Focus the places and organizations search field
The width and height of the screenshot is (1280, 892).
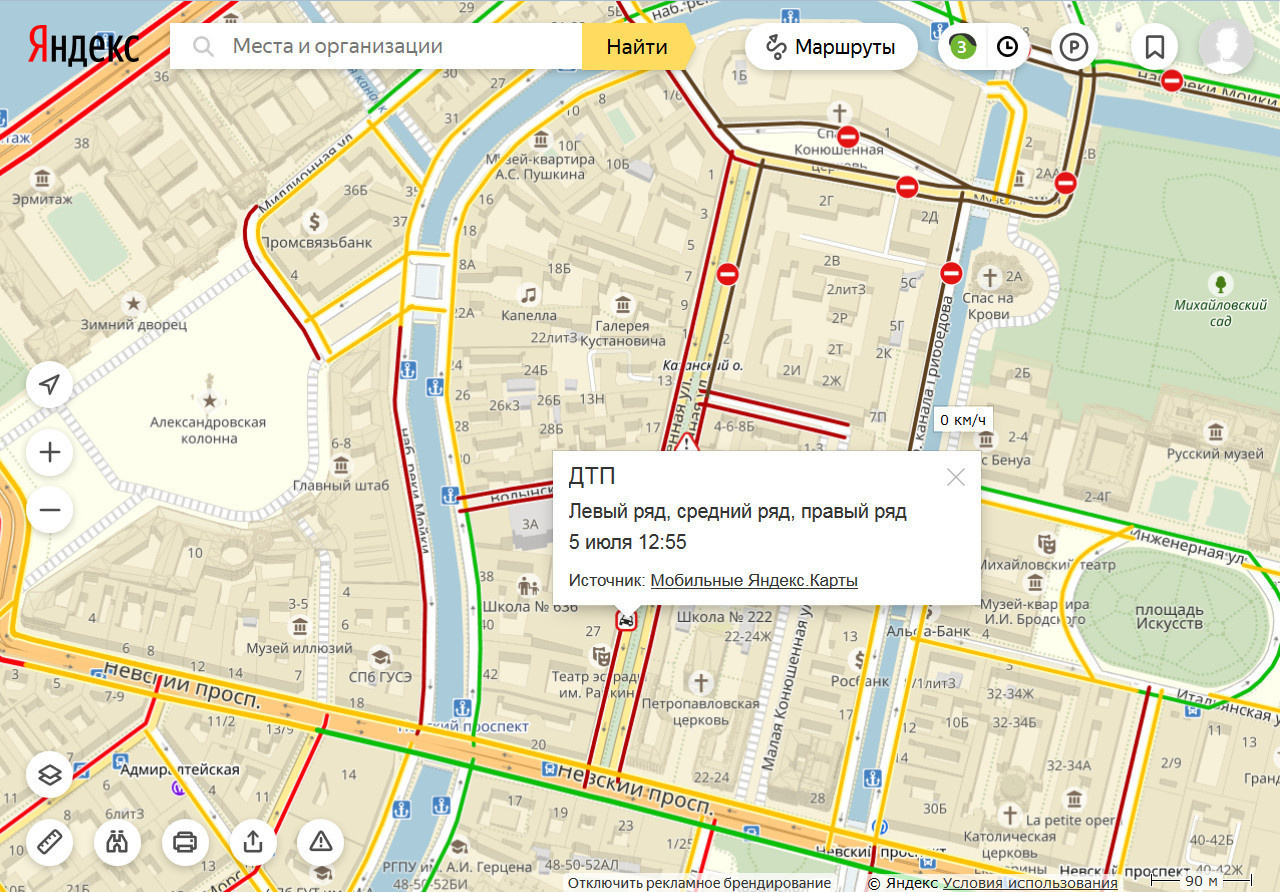pos(376,46)
